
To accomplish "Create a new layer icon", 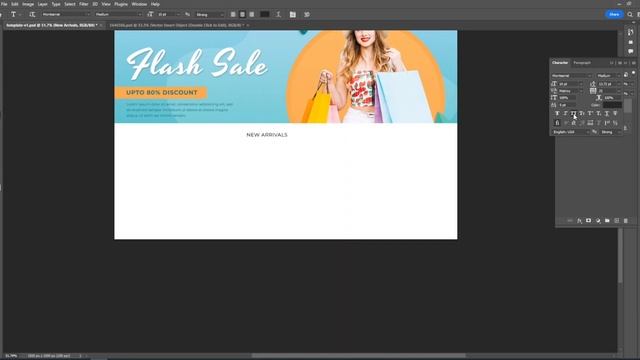I will 617,221.
